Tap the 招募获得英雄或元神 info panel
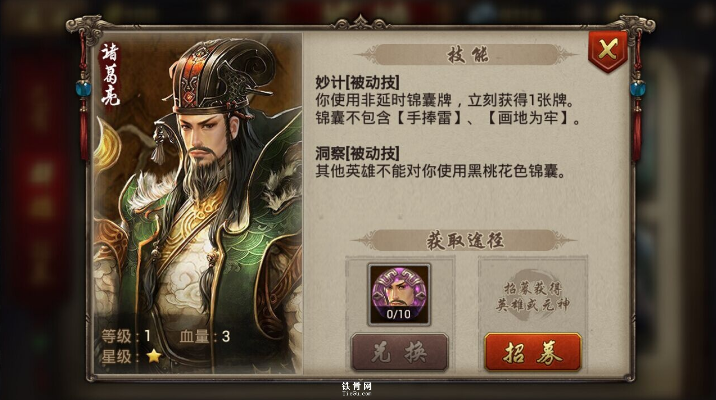This screenshot has width=716, height=400. tap(532, 296)
